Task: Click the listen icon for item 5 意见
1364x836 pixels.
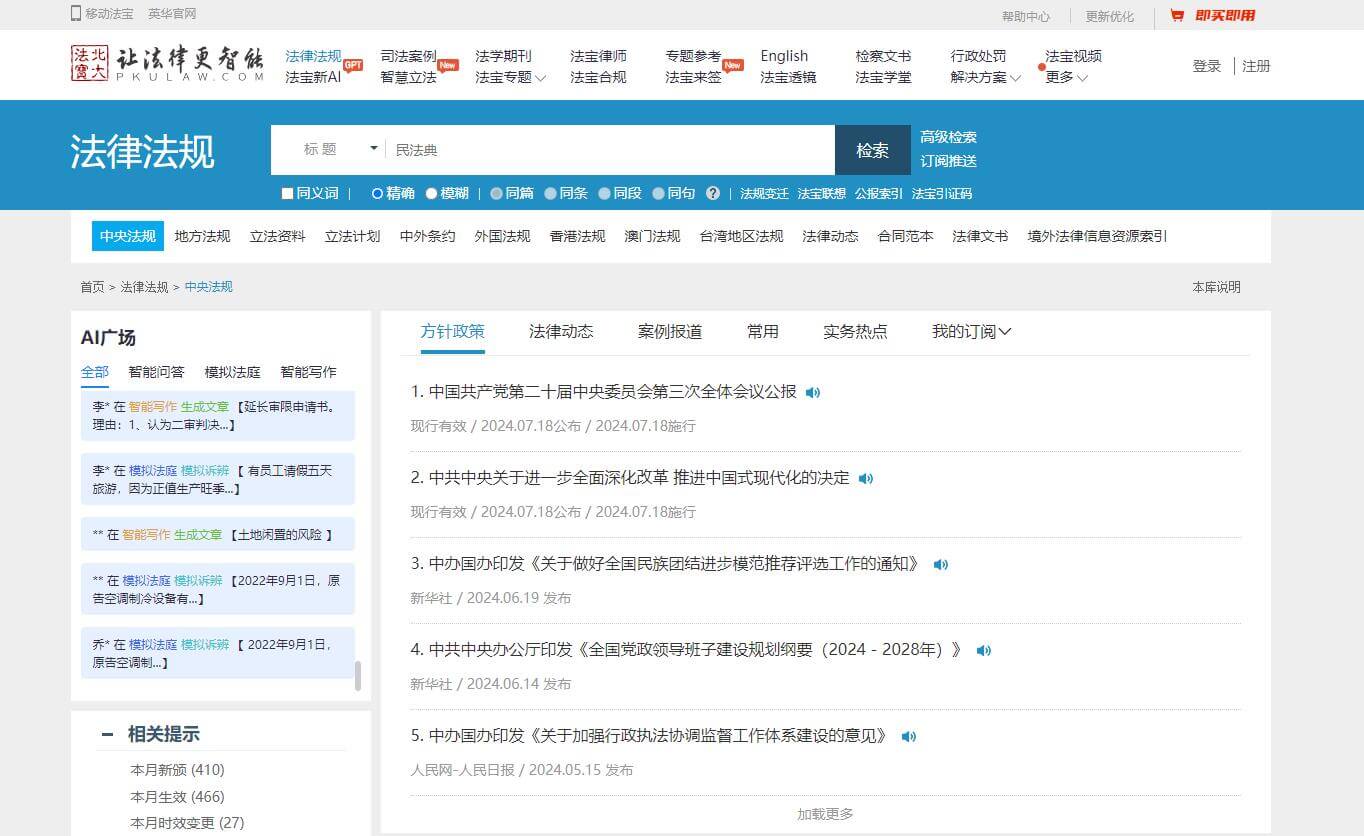Action: [908, 736]
